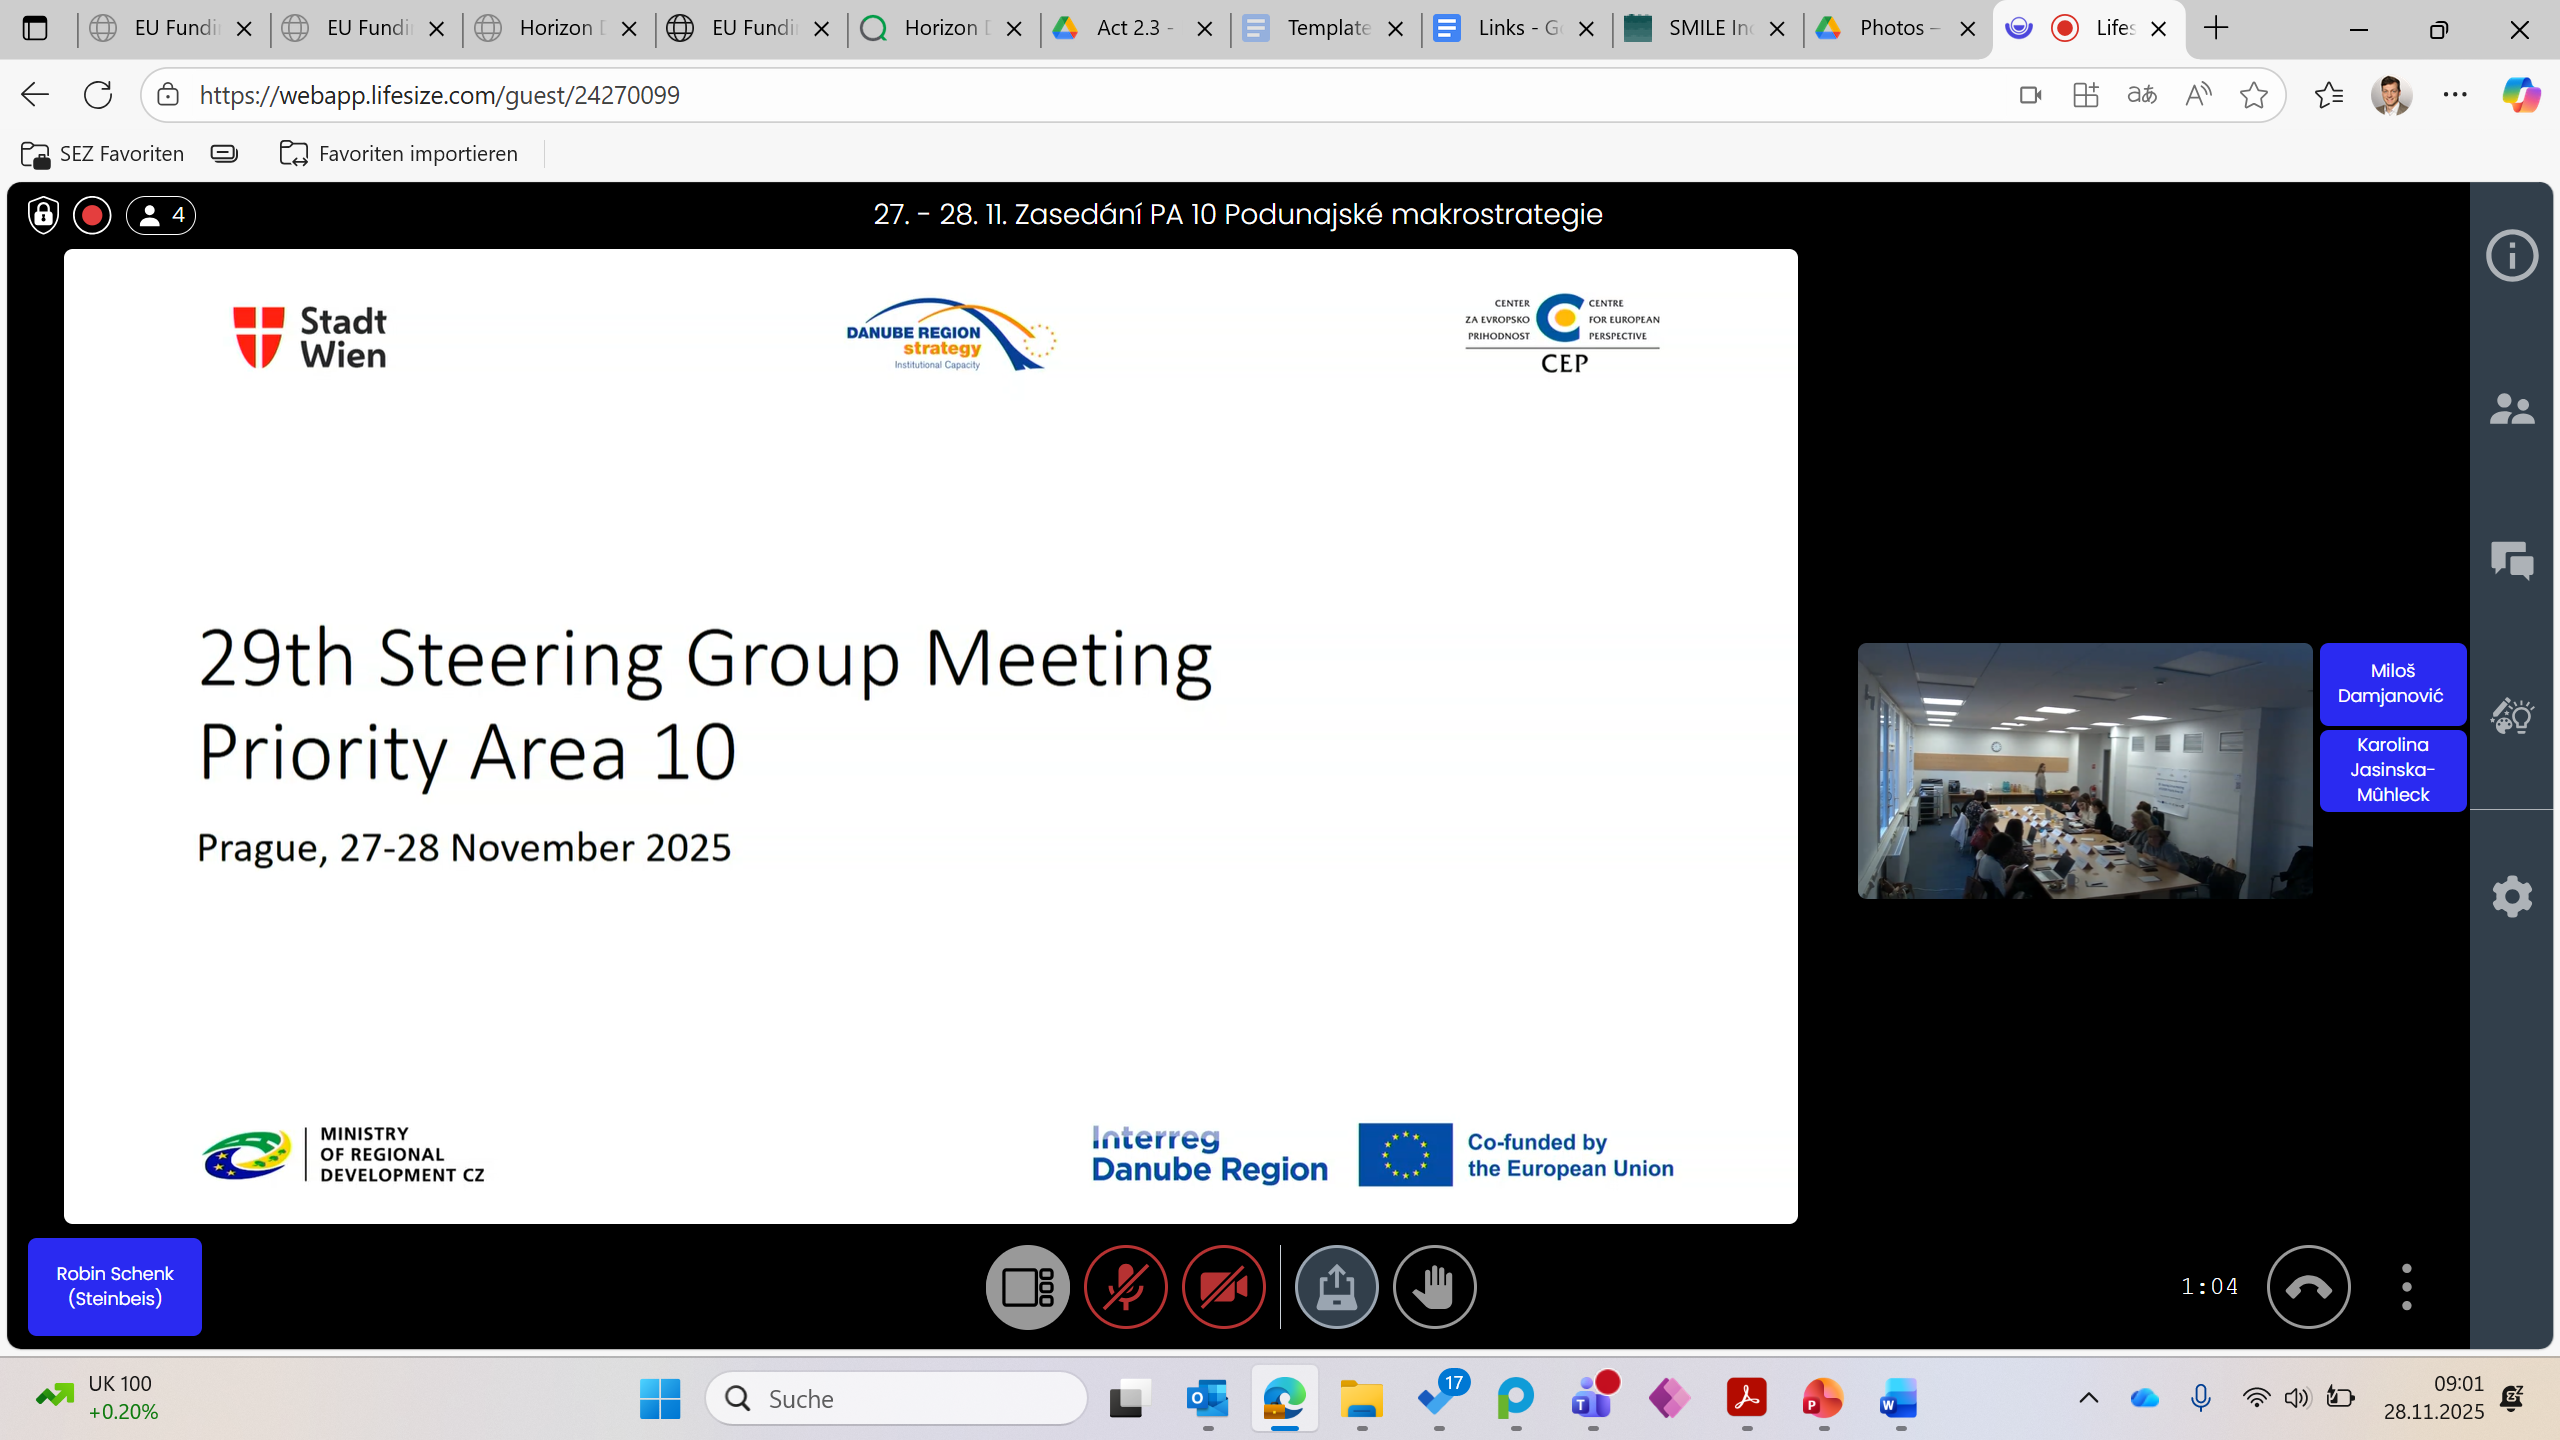This screenshot has height=1440, width=2560.
Task: Open the three-dot call options menu
Action: point(2406,1287)
